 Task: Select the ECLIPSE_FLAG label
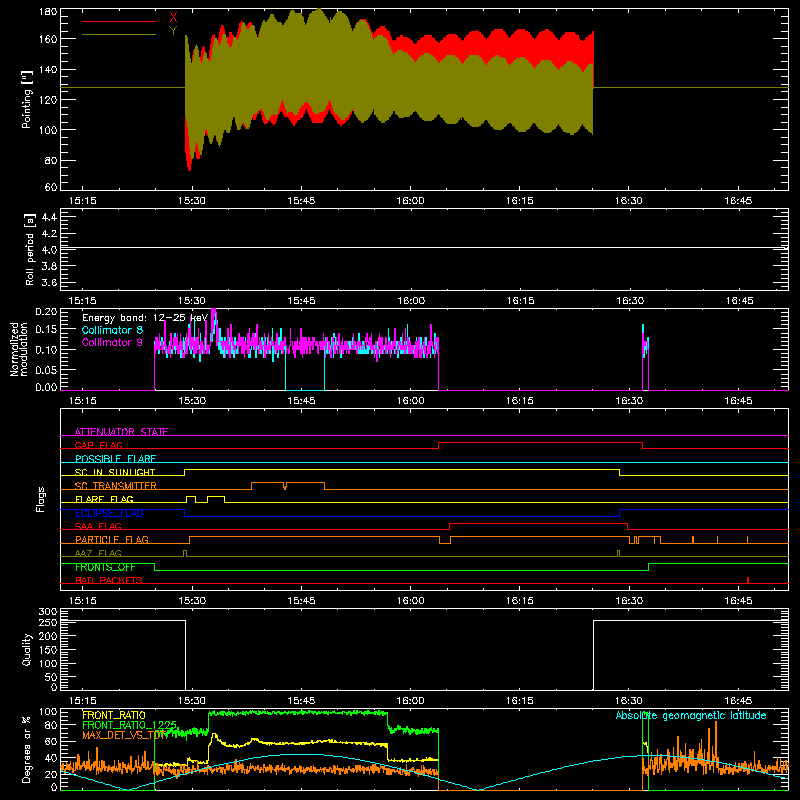(109, 513)
